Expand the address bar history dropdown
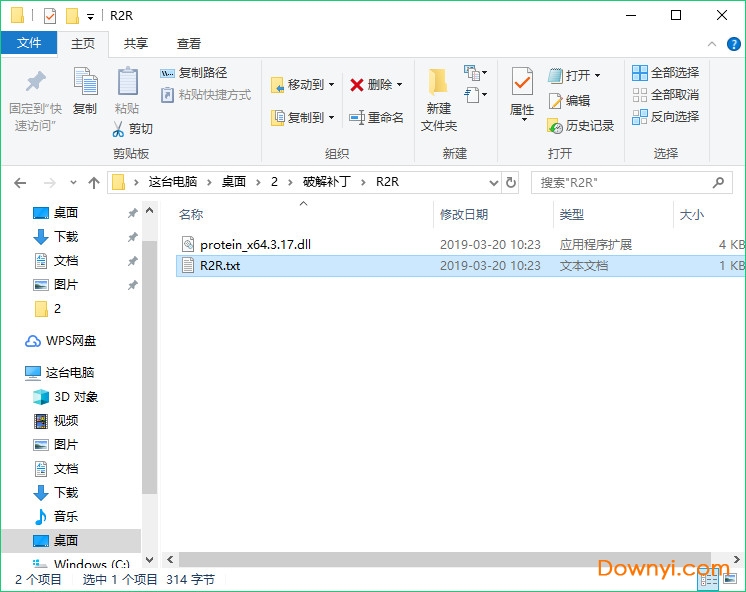This screenshot has width=746, height=592. (x=494, y=183)
